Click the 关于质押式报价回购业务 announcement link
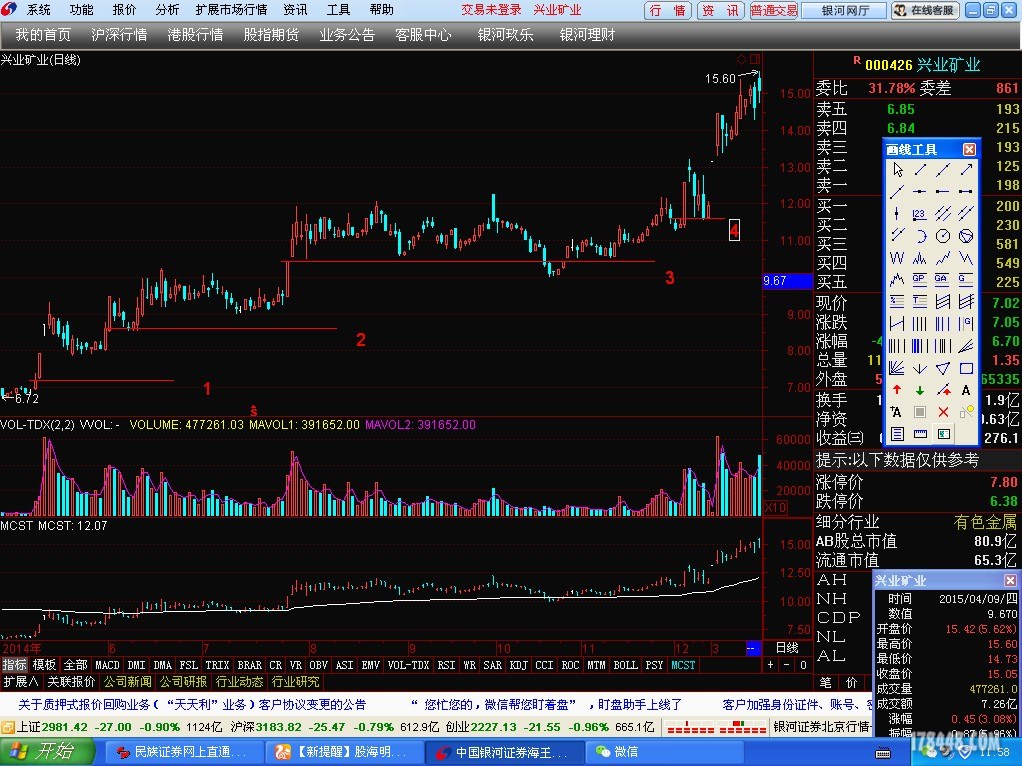The height and width of the screenshot is (766, 1022). [x=192, y=705]
